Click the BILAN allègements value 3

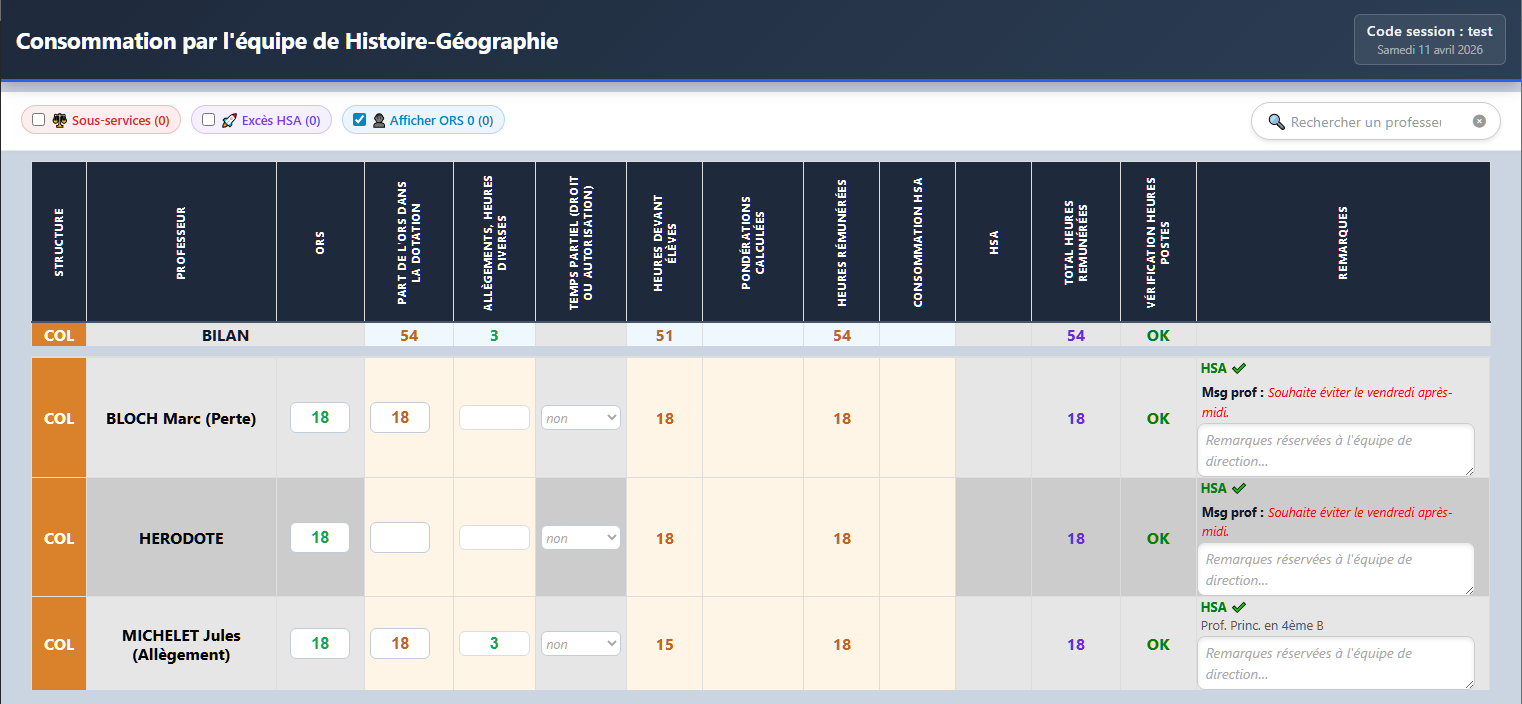click(x=494, y=335)
